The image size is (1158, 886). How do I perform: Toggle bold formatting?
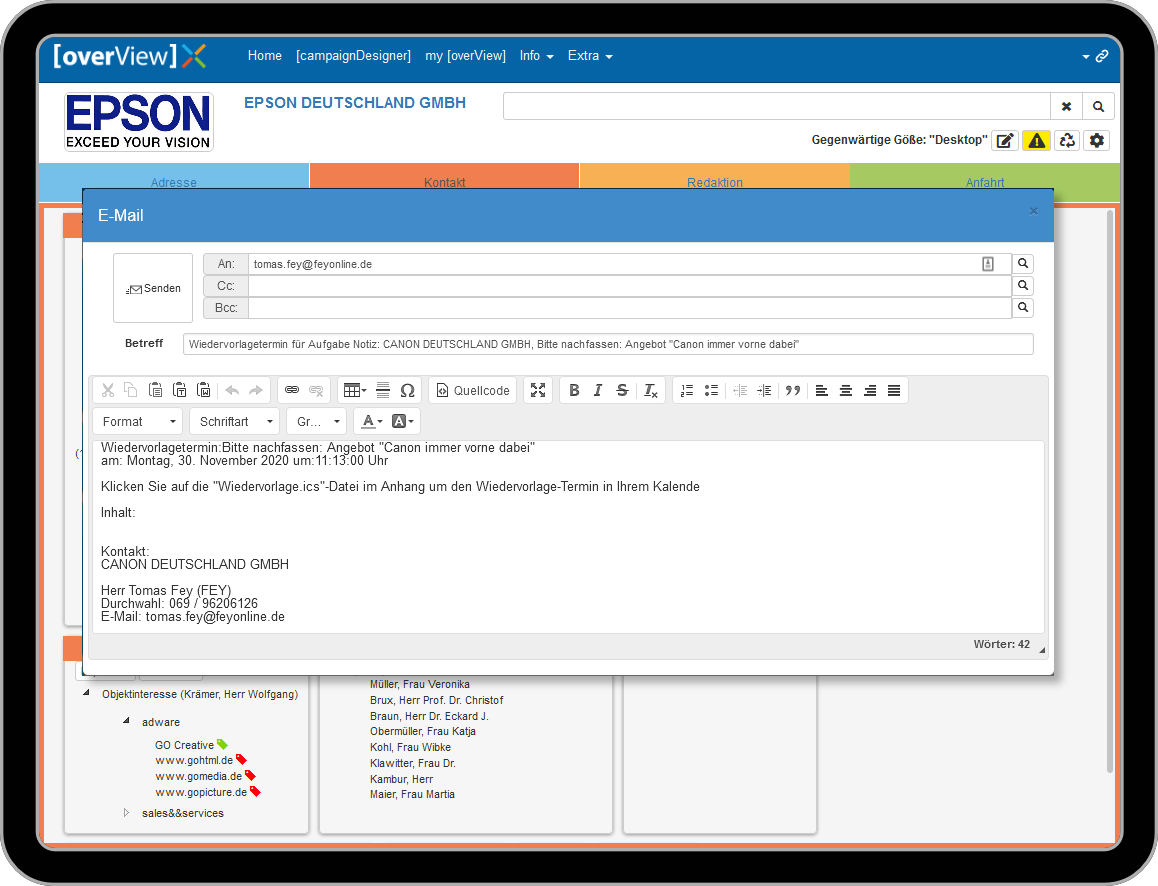[574, 391]
